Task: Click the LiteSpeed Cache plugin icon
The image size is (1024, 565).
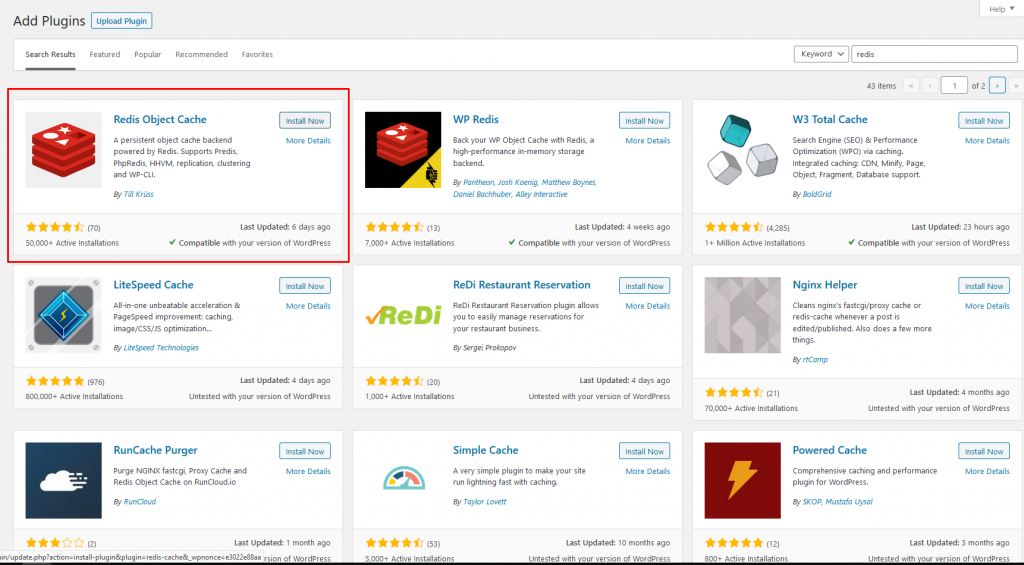Action: coord(63,315)
